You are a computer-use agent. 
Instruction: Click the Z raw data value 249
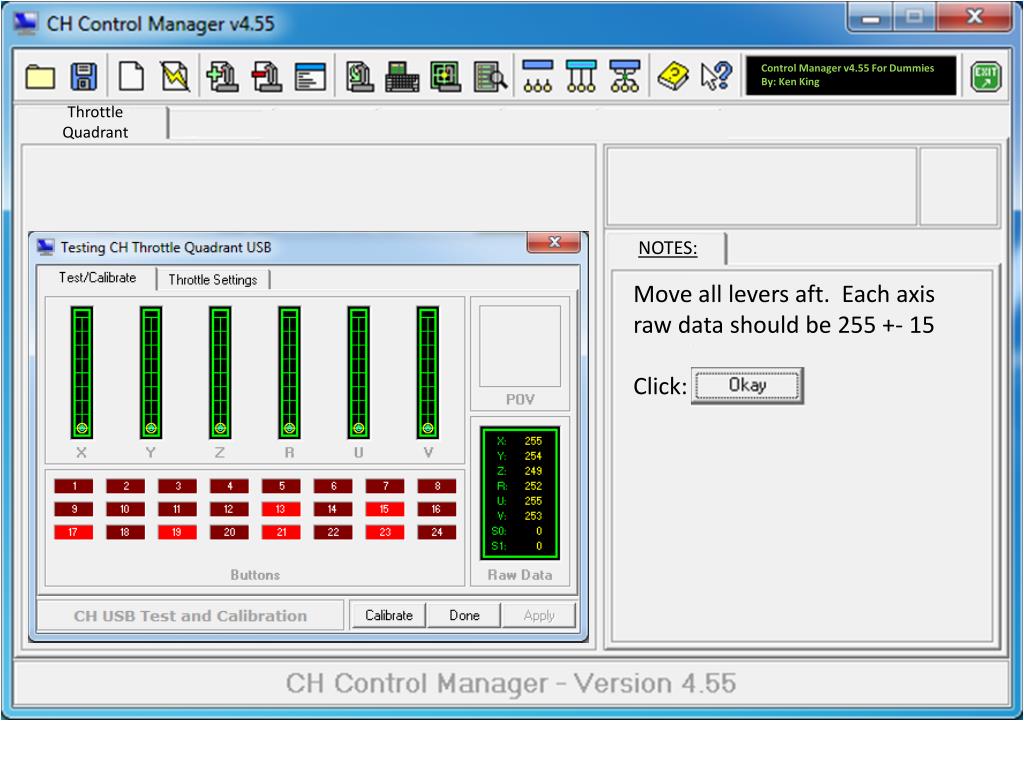(533, 471)
